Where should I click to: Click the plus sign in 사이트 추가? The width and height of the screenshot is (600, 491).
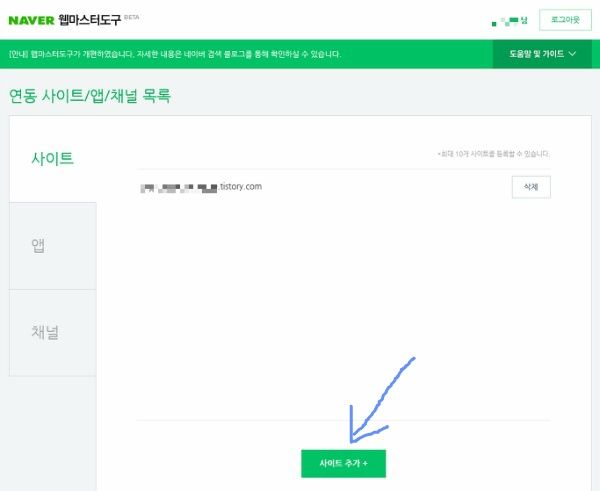click(x=365, y=463)
